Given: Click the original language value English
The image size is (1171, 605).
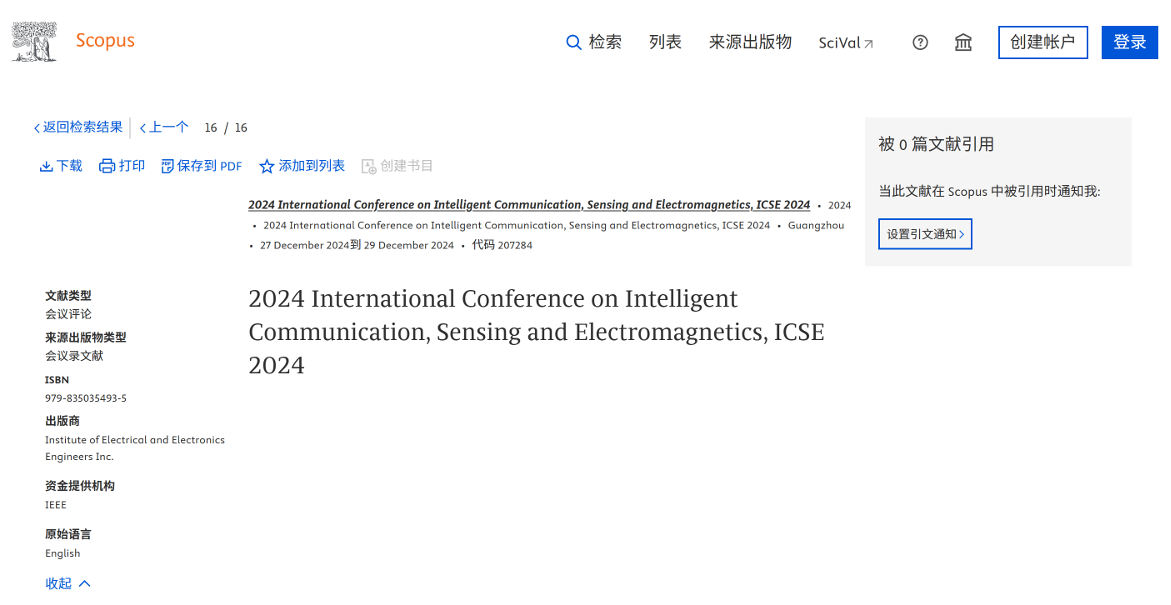Looking at the screenshot, I should tap(62, 553).
